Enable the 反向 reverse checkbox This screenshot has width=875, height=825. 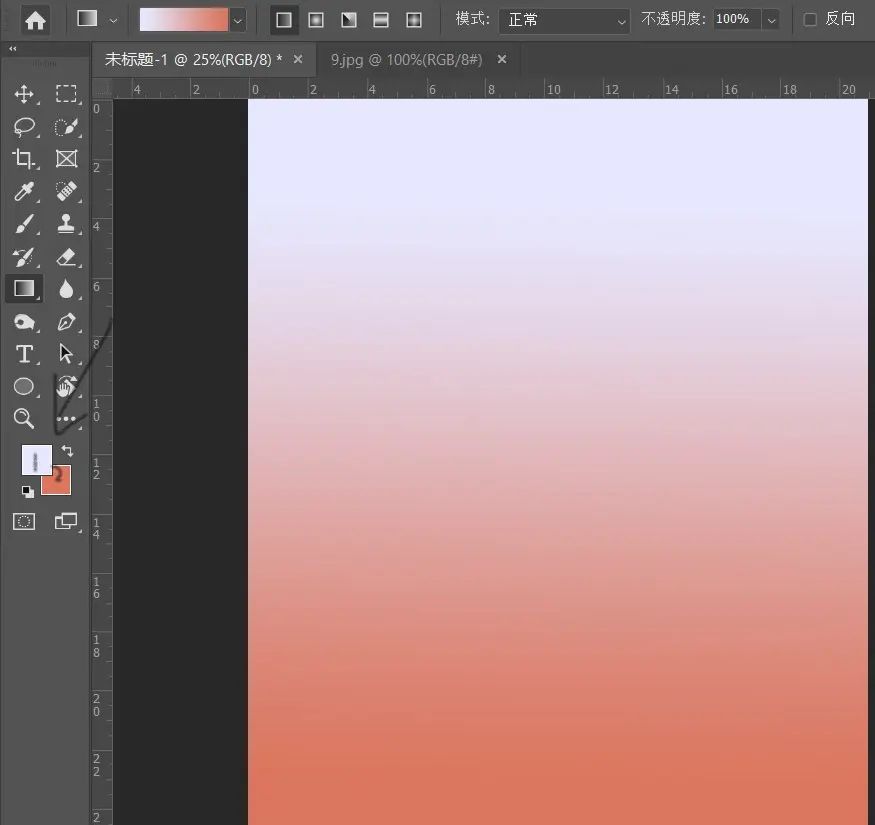(x=810, y=19)
